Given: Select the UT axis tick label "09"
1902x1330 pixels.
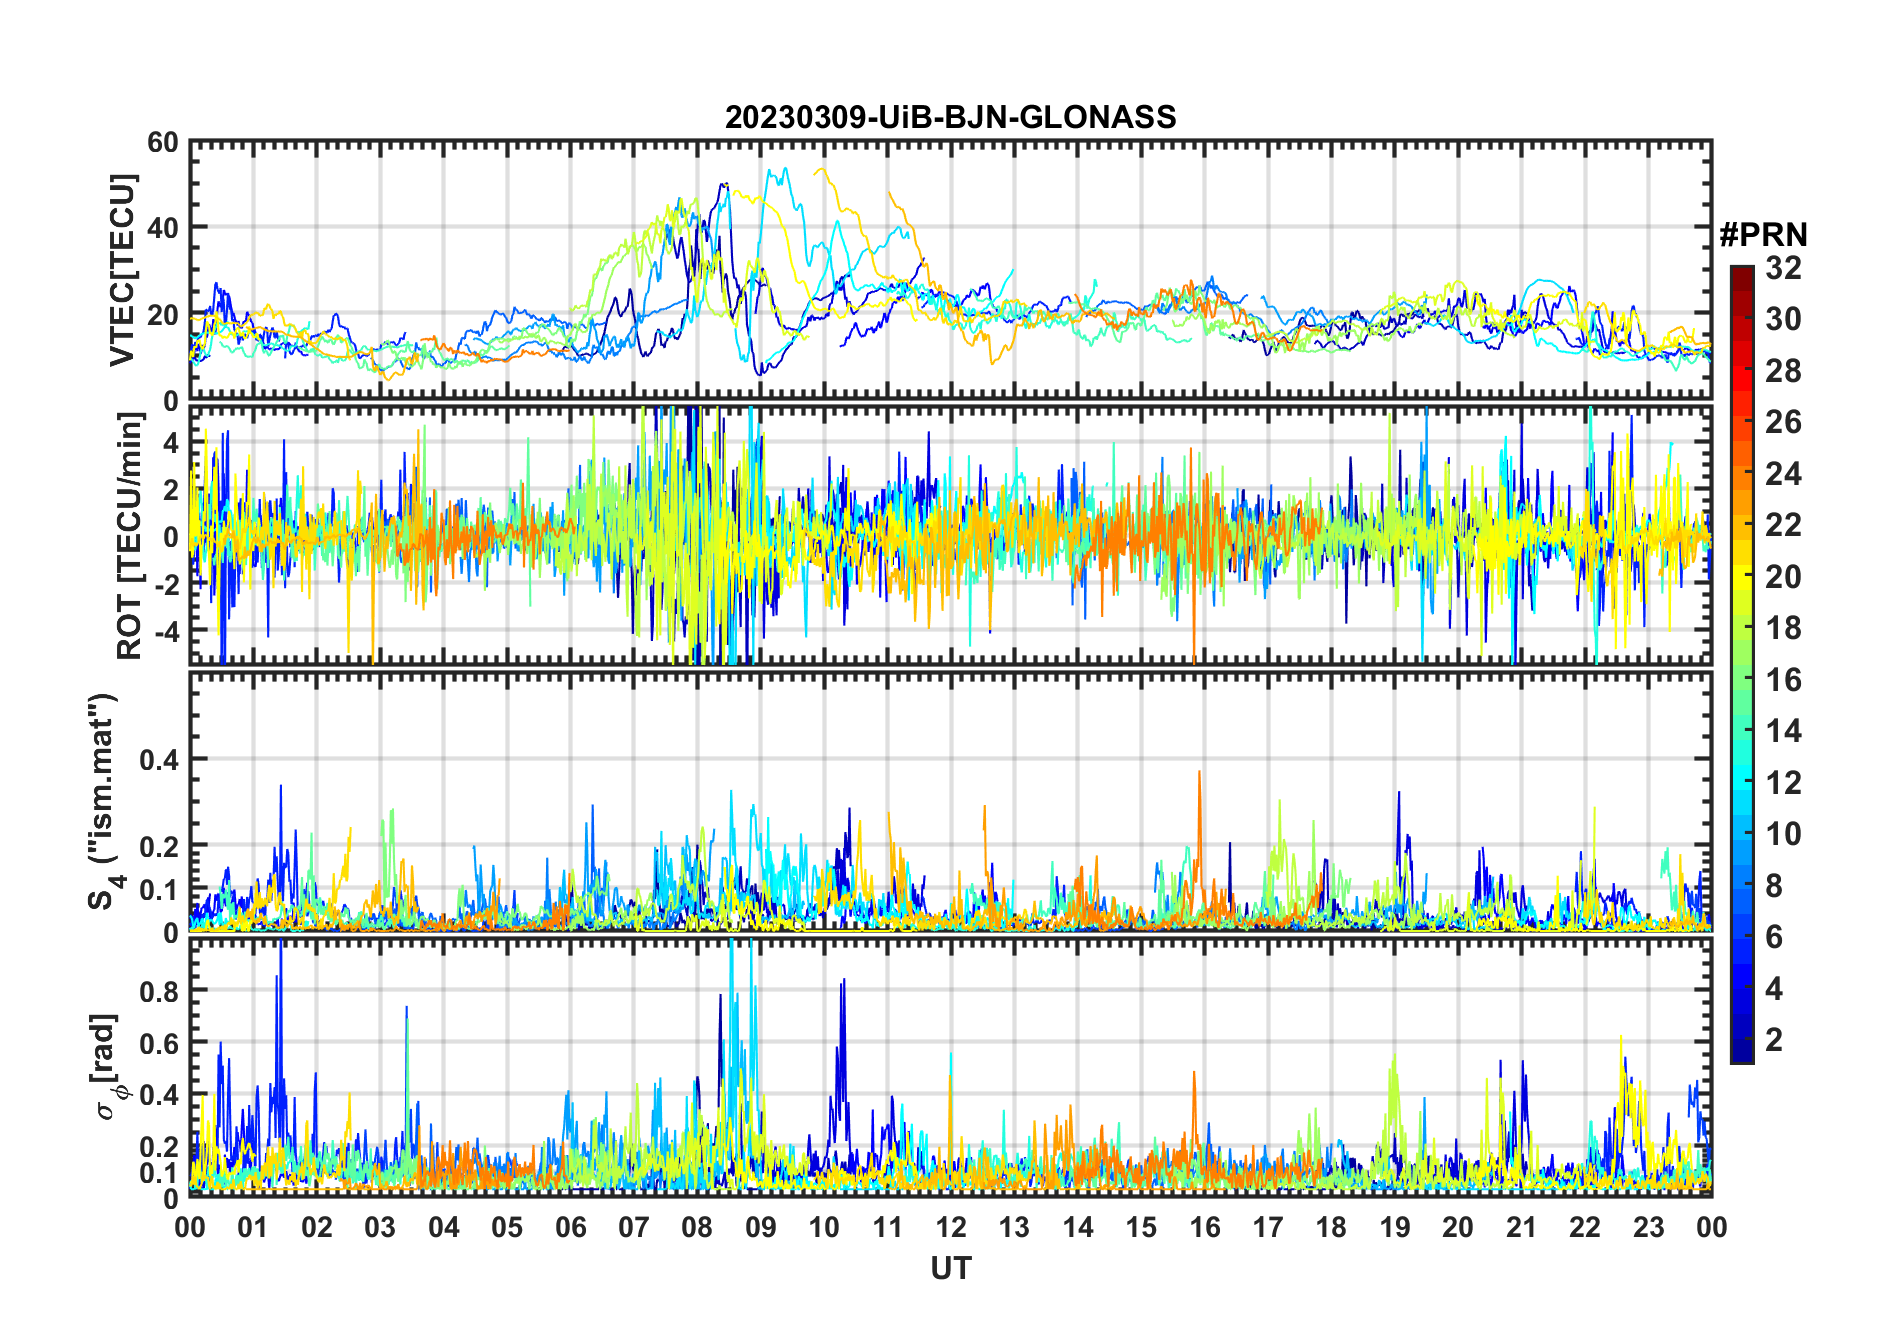Looking at the screenshot, I should [x=761, y=1227].
